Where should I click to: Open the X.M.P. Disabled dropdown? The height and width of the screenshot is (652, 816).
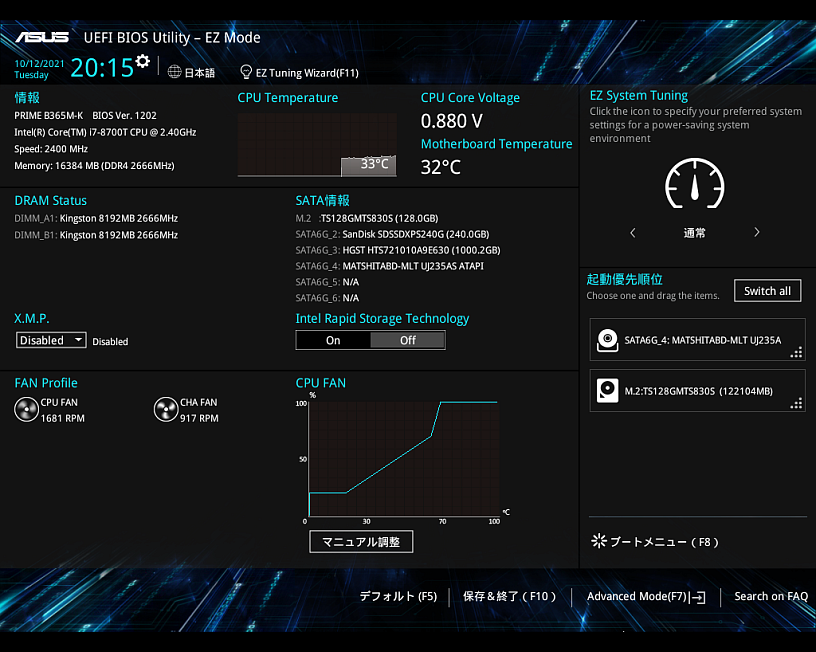tap(51, 340)
